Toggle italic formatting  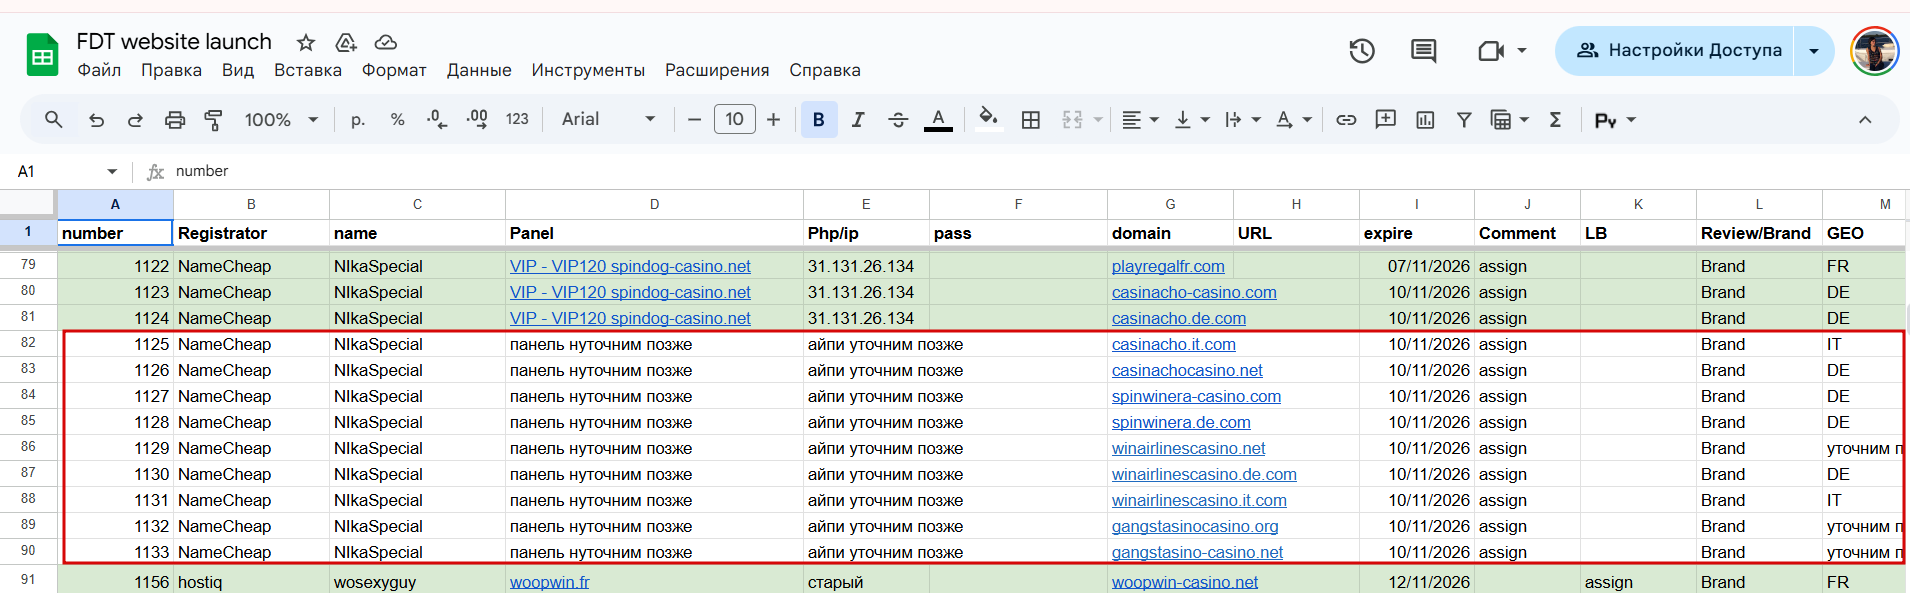click(x=858, y=120)
